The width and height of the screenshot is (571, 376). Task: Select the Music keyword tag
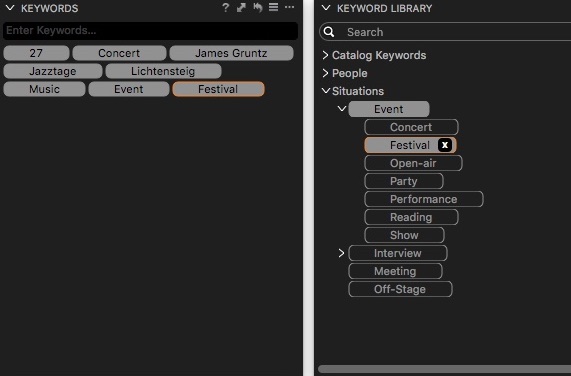tap(44, 89)
